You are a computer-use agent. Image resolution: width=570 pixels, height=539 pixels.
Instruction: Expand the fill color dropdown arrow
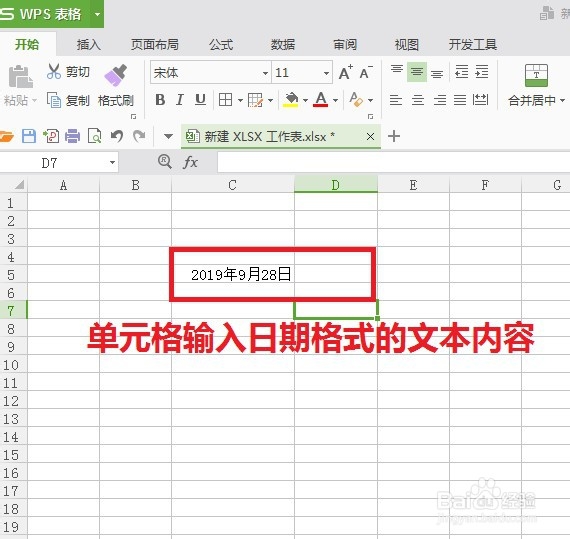(x=305, y=100)
